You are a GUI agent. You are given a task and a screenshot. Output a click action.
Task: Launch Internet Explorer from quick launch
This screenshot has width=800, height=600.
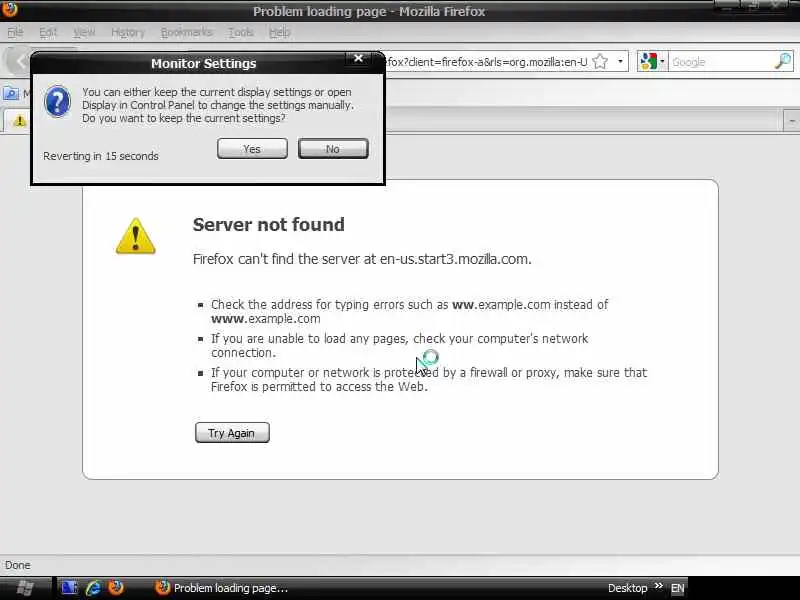point(93,588)
